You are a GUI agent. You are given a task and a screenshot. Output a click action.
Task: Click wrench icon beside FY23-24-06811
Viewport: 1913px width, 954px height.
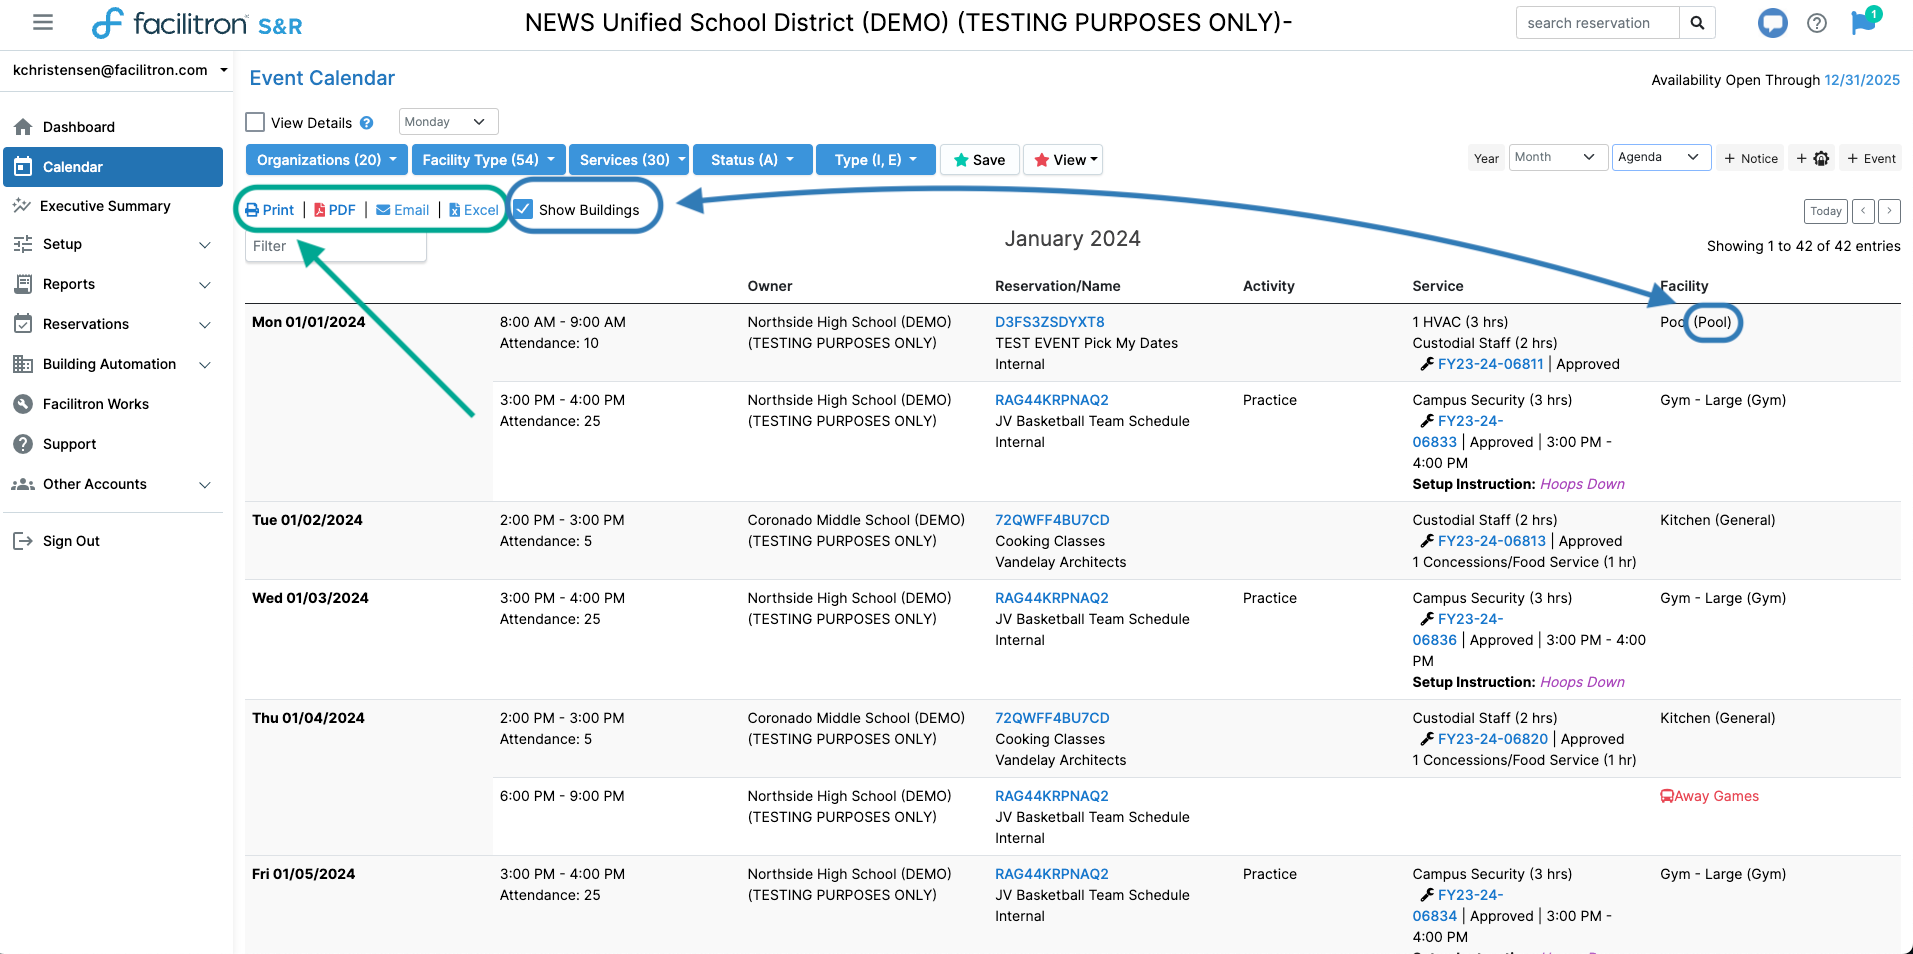point(1427,364)
